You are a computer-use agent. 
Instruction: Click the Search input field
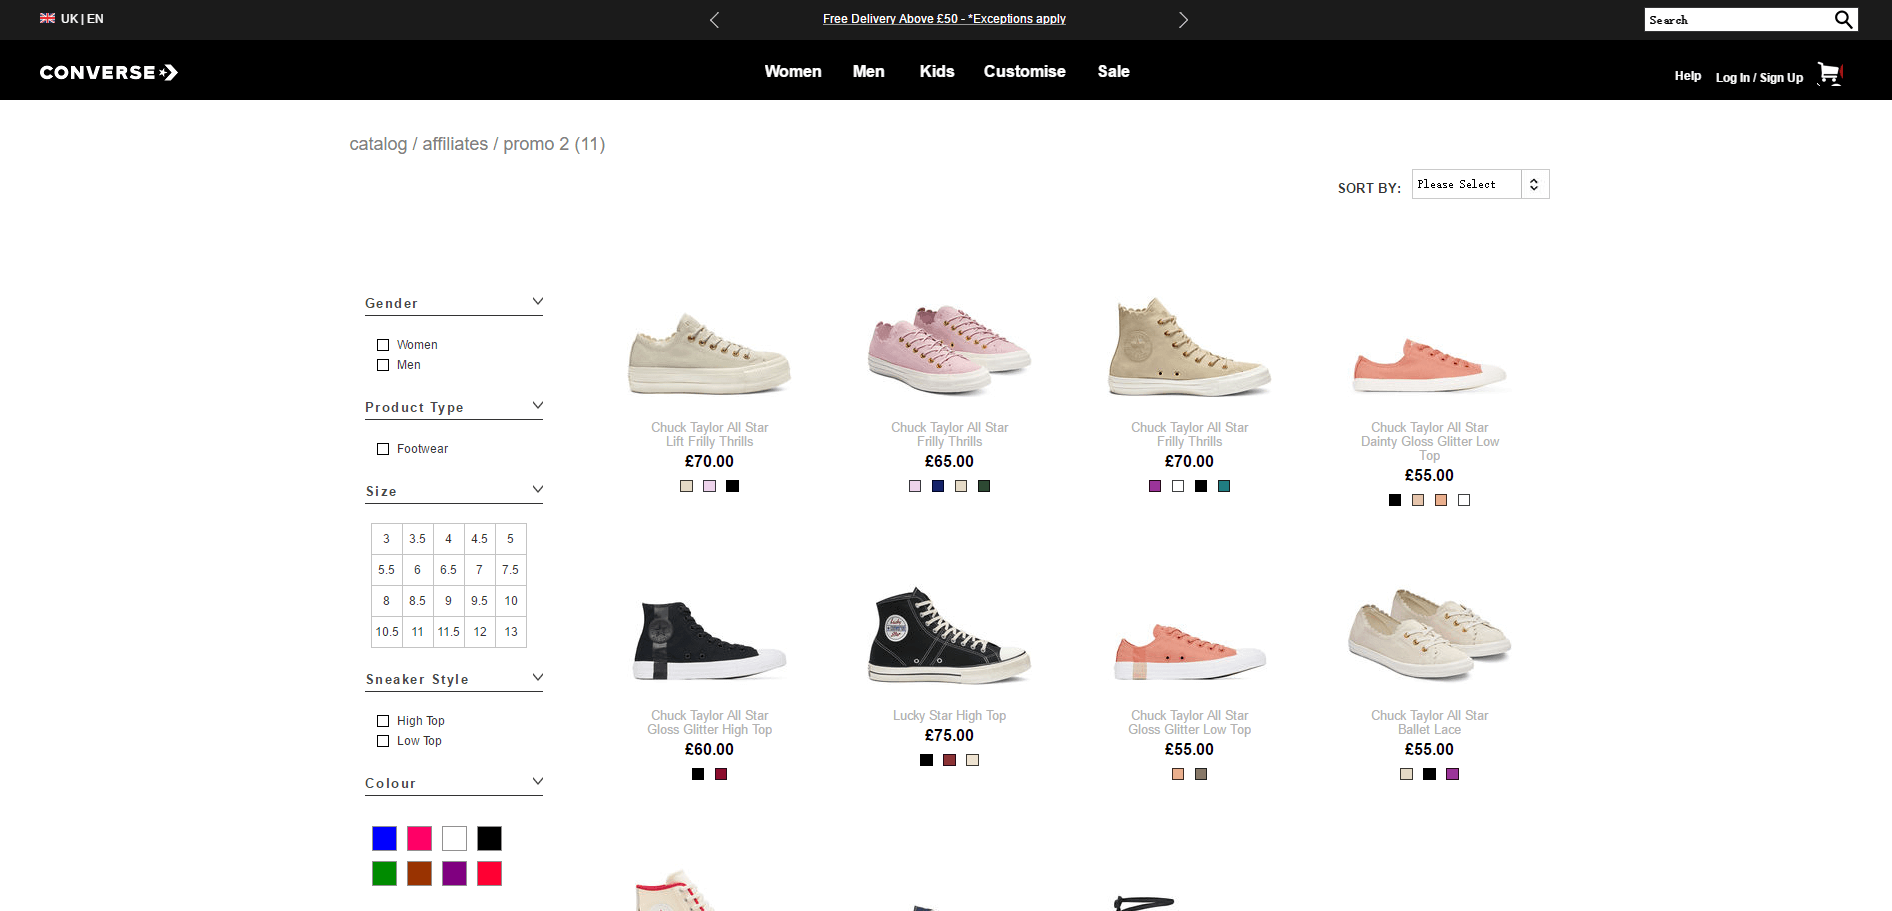point(1738,20)
